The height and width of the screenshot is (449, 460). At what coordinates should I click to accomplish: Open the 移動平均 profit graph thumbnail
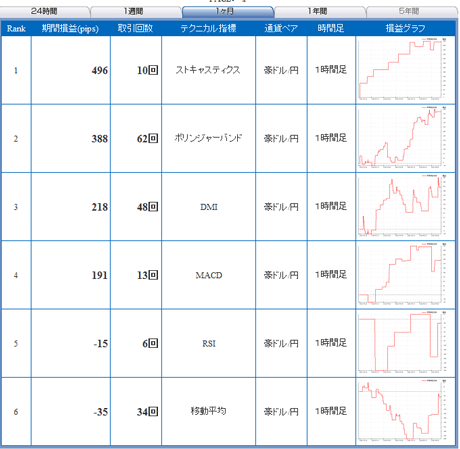[402, 410]
